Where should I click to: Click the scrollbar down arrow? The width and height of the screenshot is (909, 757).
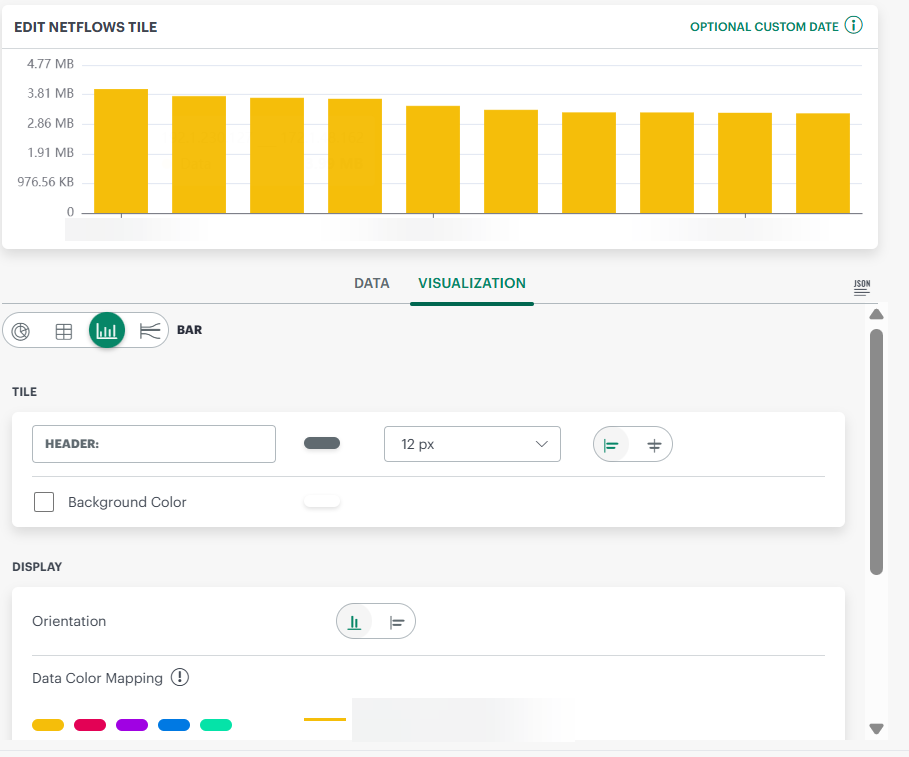click(x=877, y=729)
